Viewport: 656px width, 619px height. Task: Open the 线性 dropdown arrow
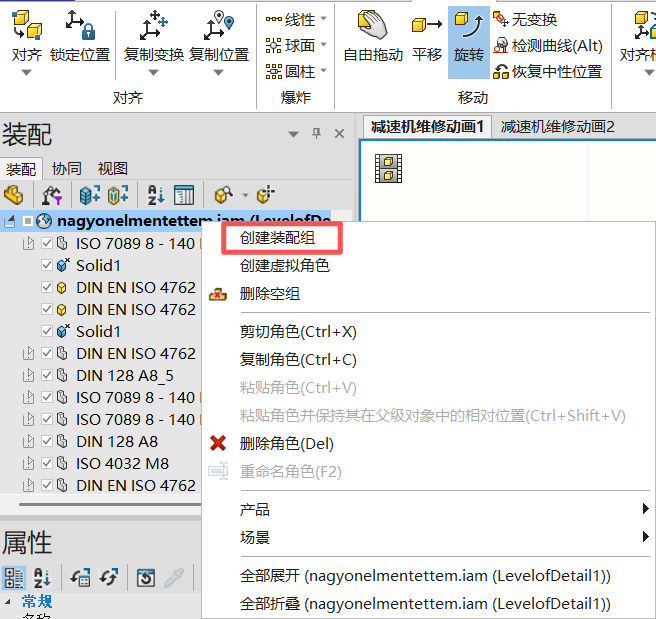click(323, 19)
